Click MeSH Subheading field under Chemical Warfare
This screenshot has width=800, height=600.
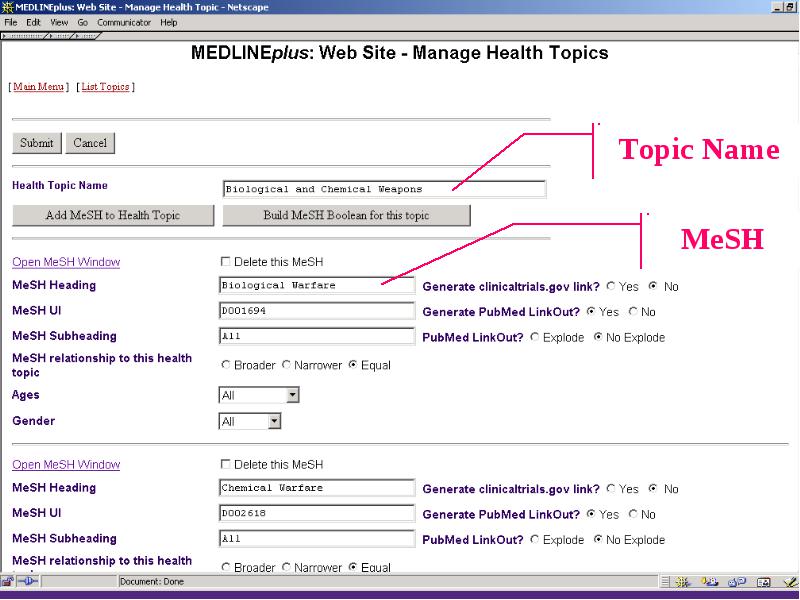(317, 538)
